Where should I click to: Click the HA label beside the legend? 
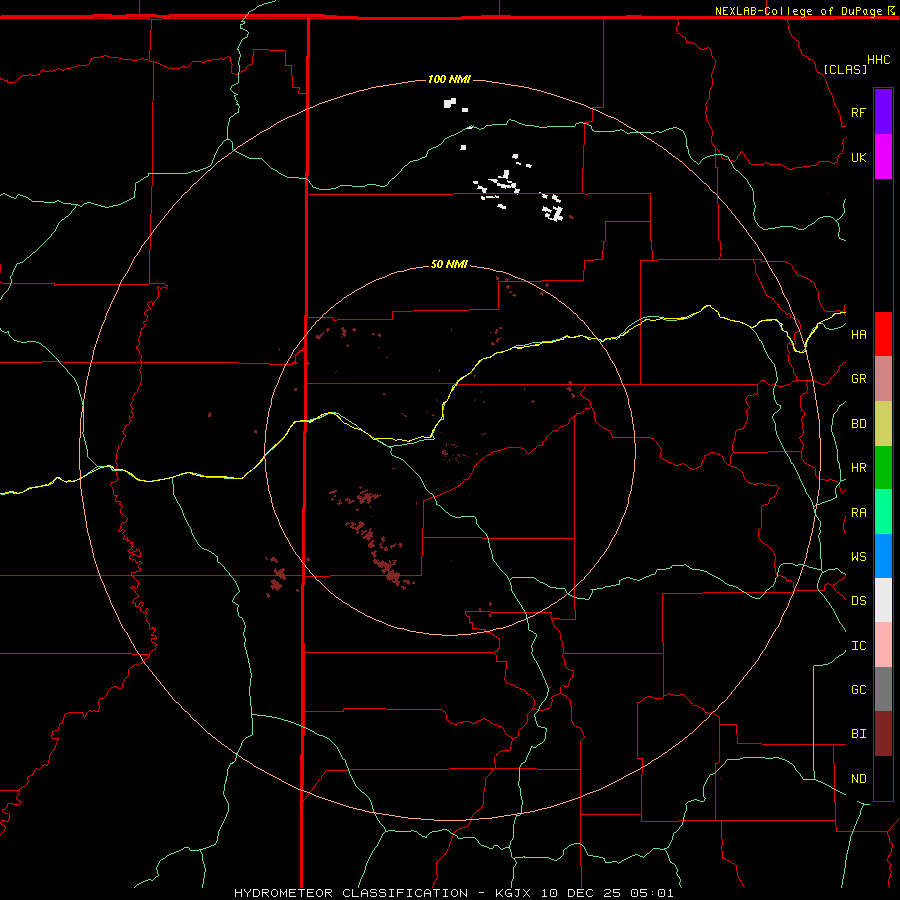[x=858, y=335]
